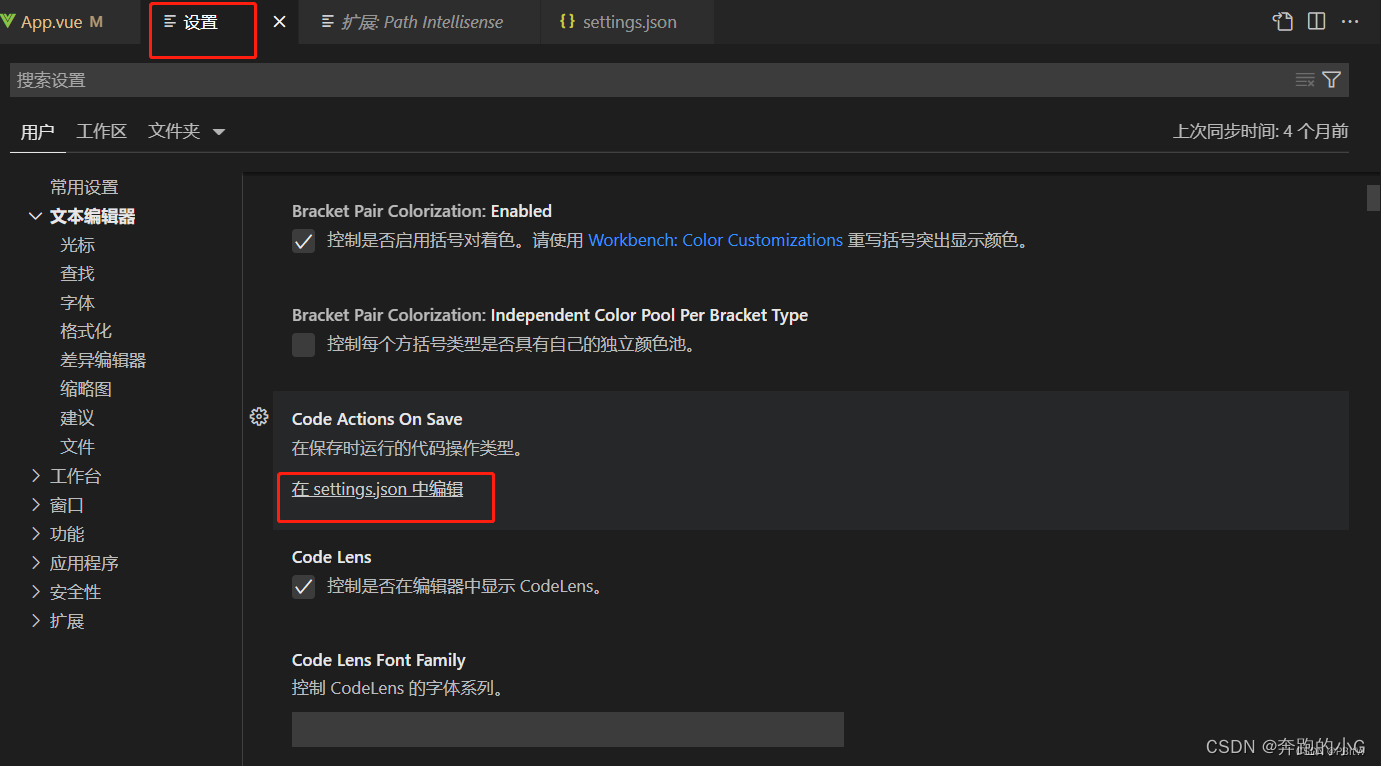Open the 文件夹 dropdown arrow
Screen dimensions: 1381x766
(219, 132)
